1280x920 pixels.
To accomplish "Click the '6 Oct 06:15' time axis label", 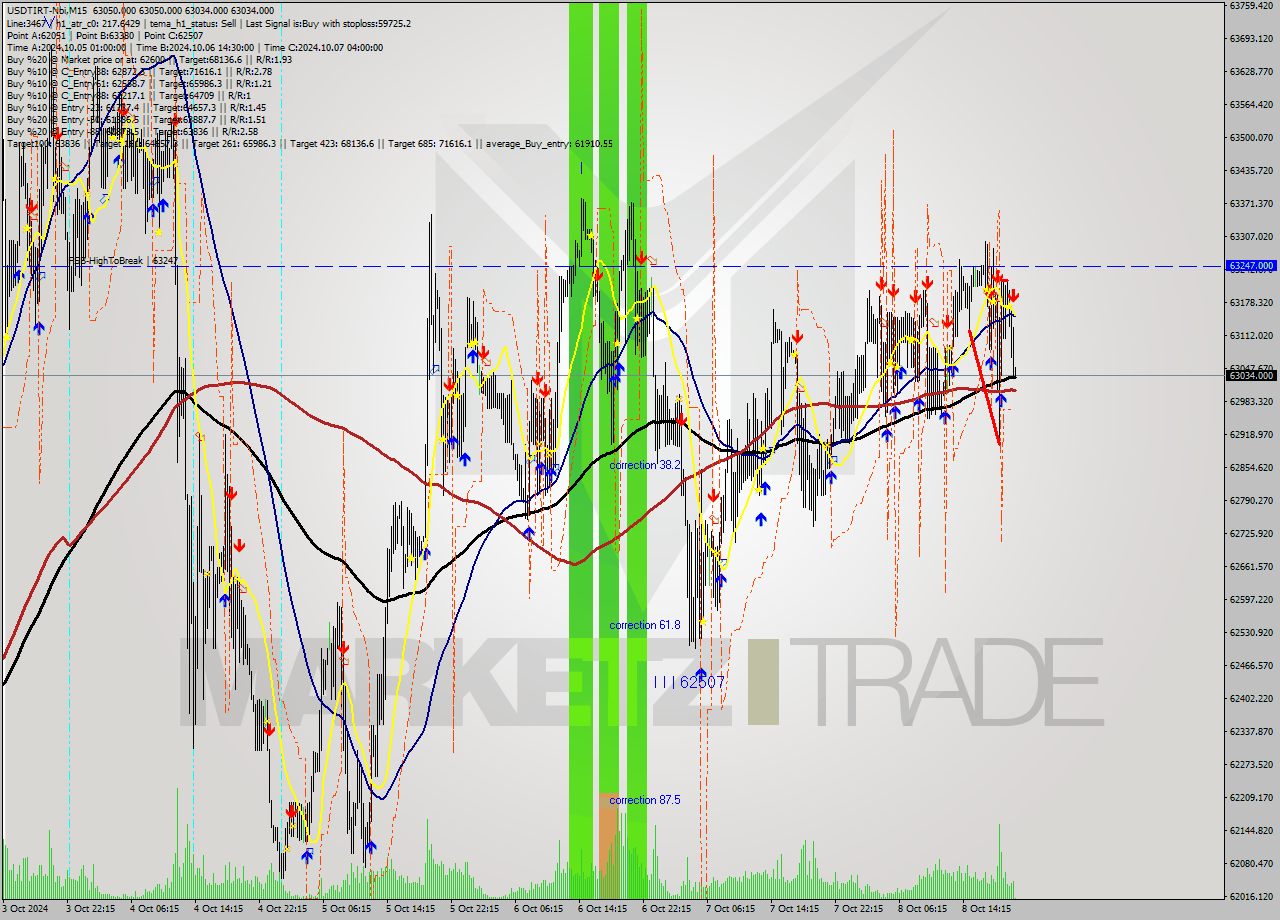I will [x=539, y=909].
